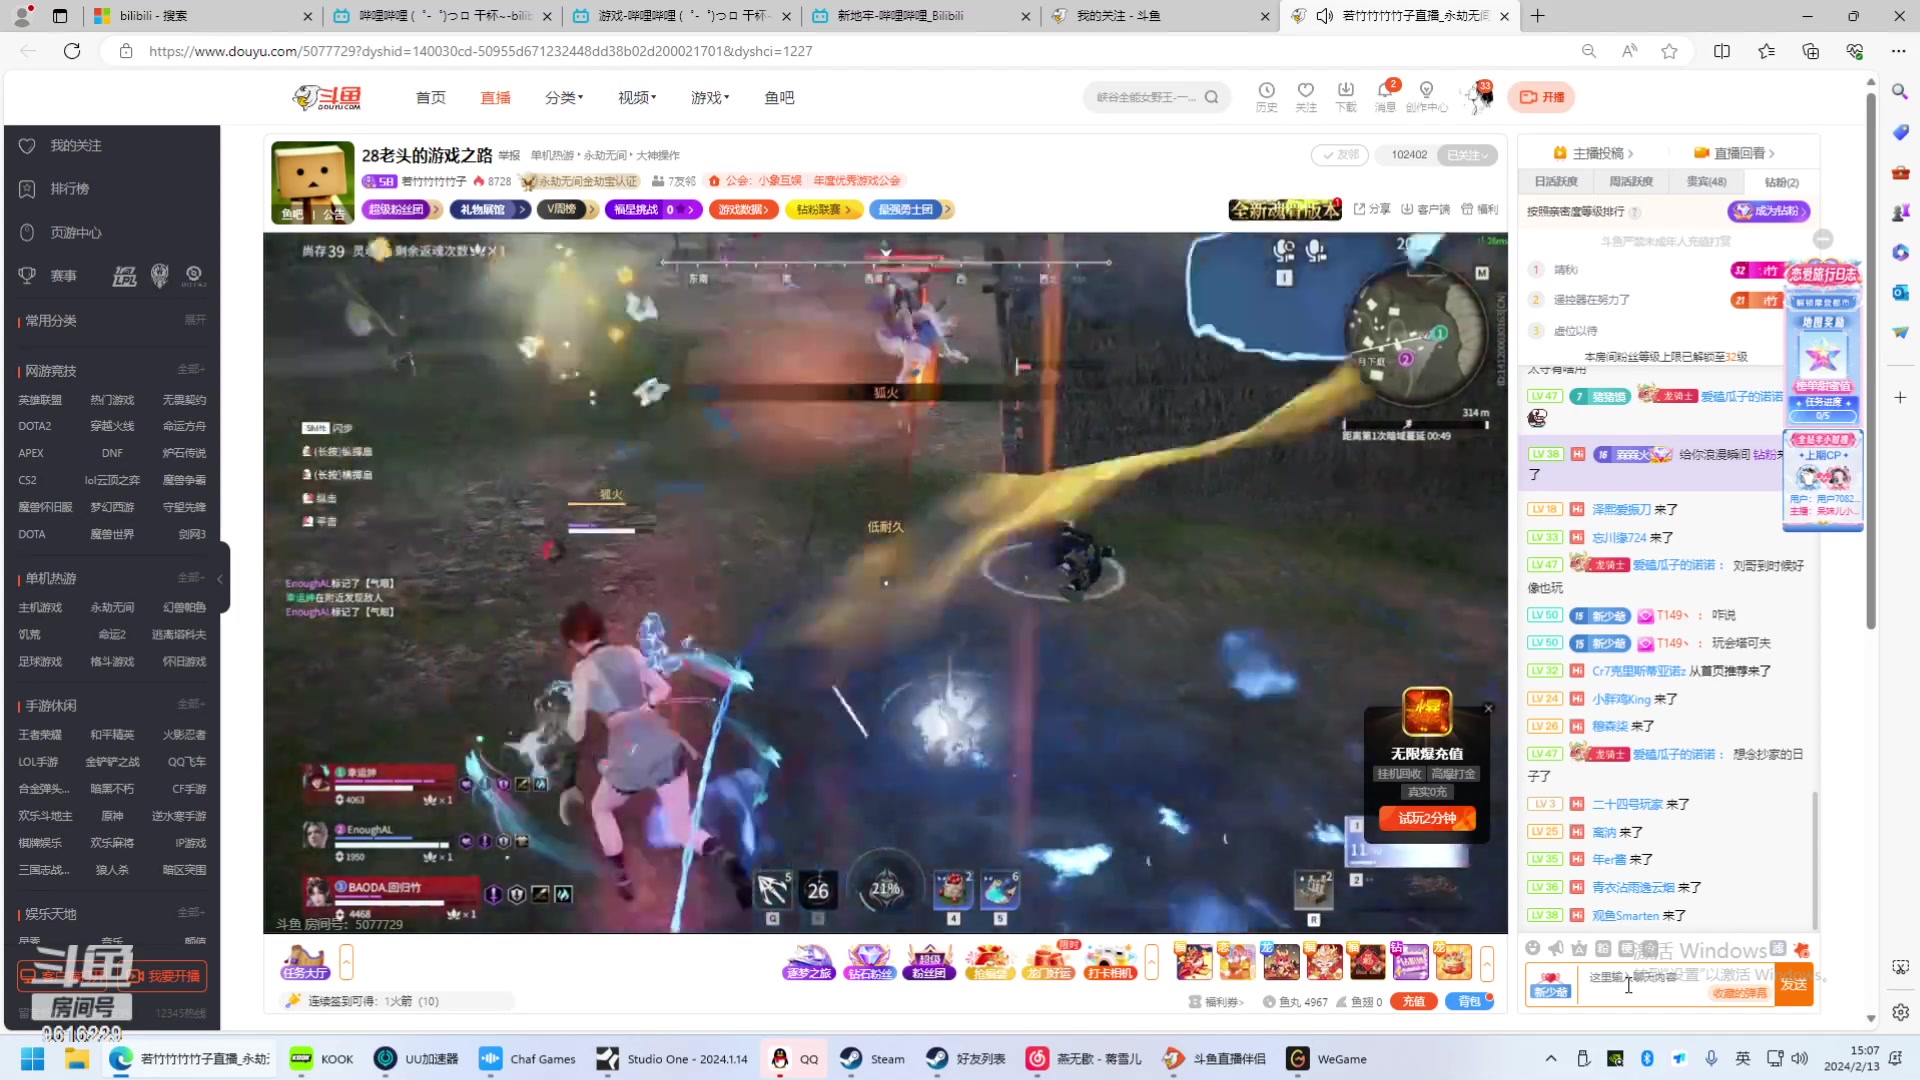Click the Douyu logo
Screen dimensions: 1920x1080
pyautogui.click(x=327, y=97)
